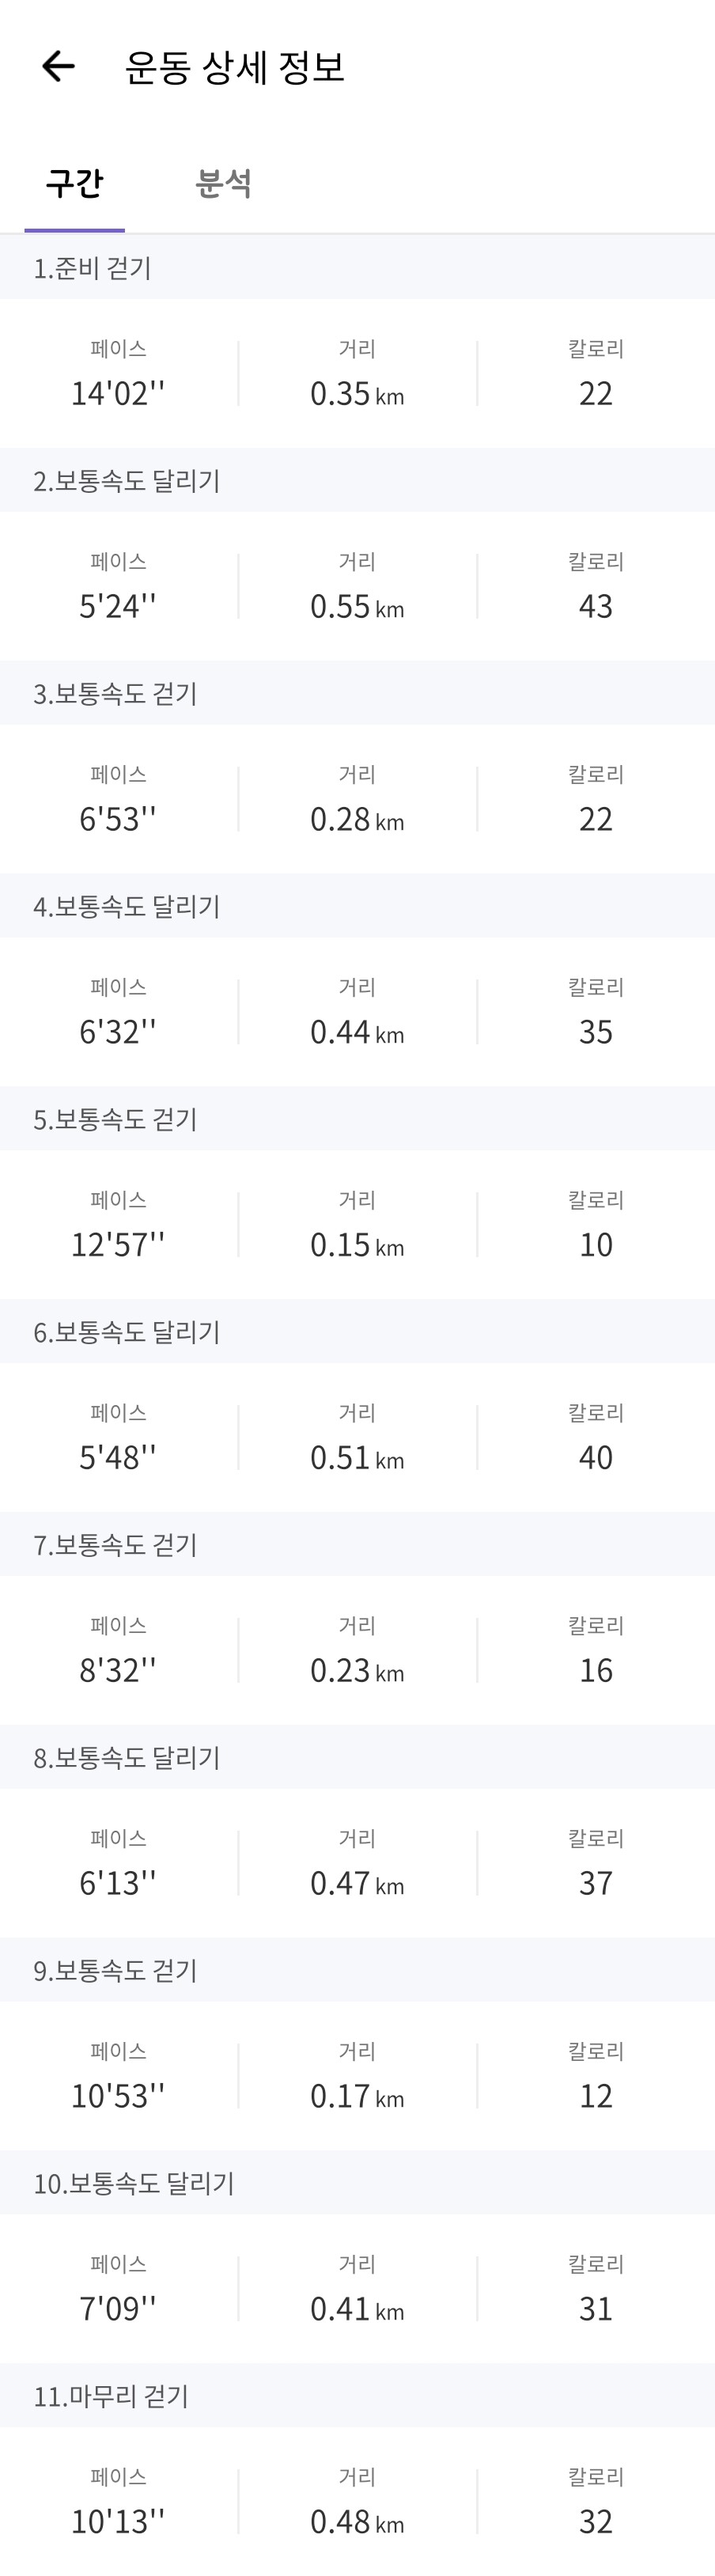Image resolution: width=715 pixels, height=2576 pixels.
Task: Switch to the 분석 tab
Action: pos(223,183)
